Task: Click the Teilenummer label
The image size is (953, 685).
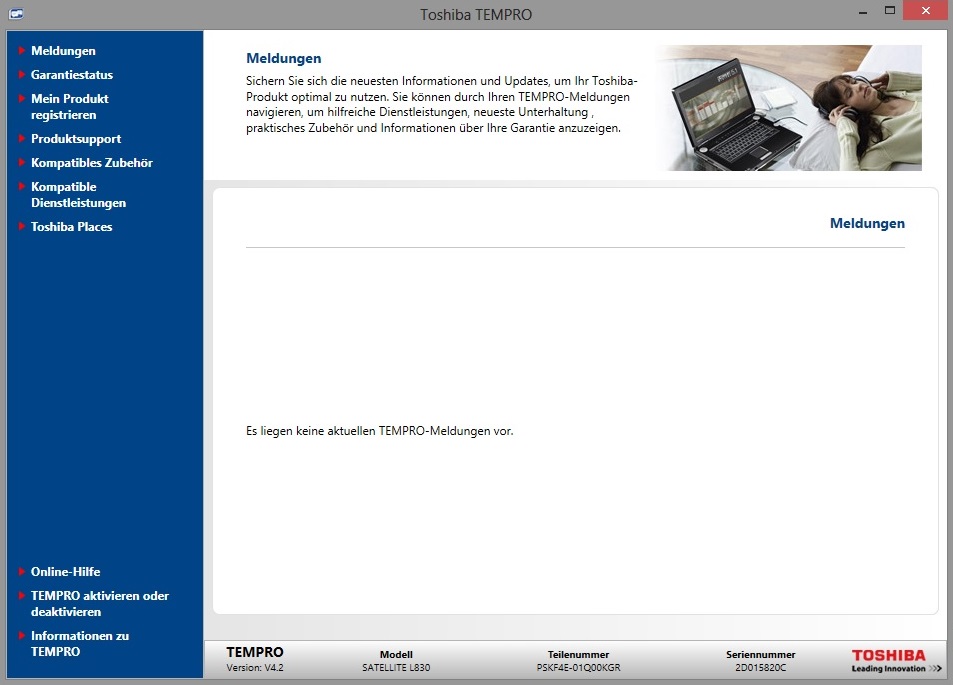Action: click(x=578, y=655)
